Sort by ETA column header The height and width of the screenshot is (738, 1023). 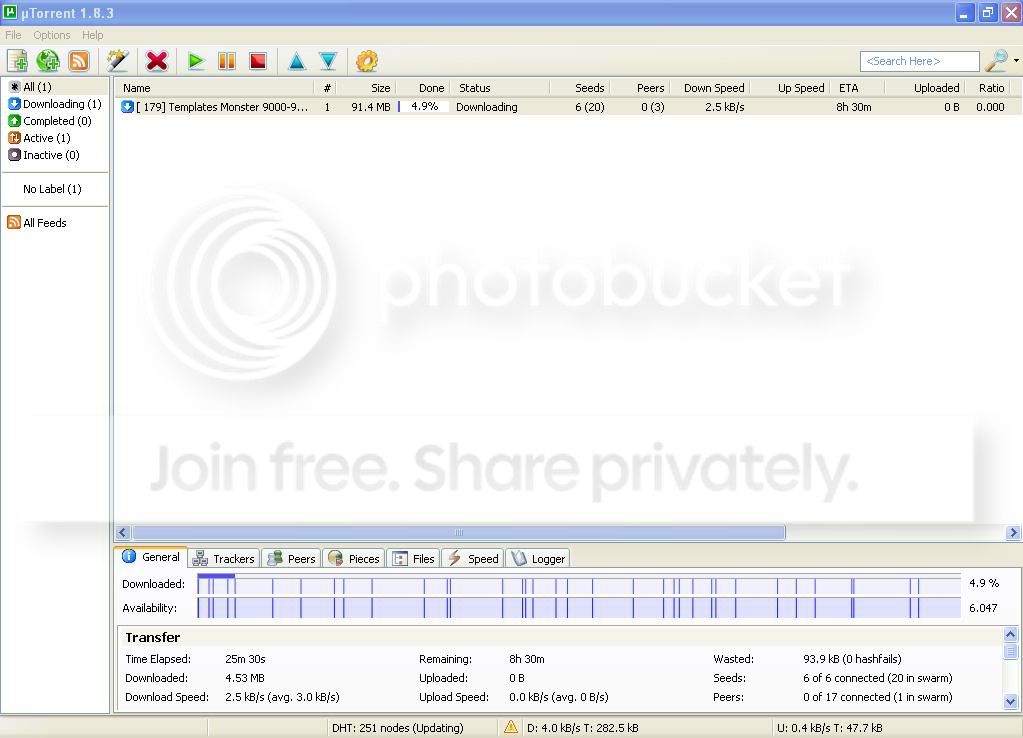pyautogui.click(x=857, y=87)
